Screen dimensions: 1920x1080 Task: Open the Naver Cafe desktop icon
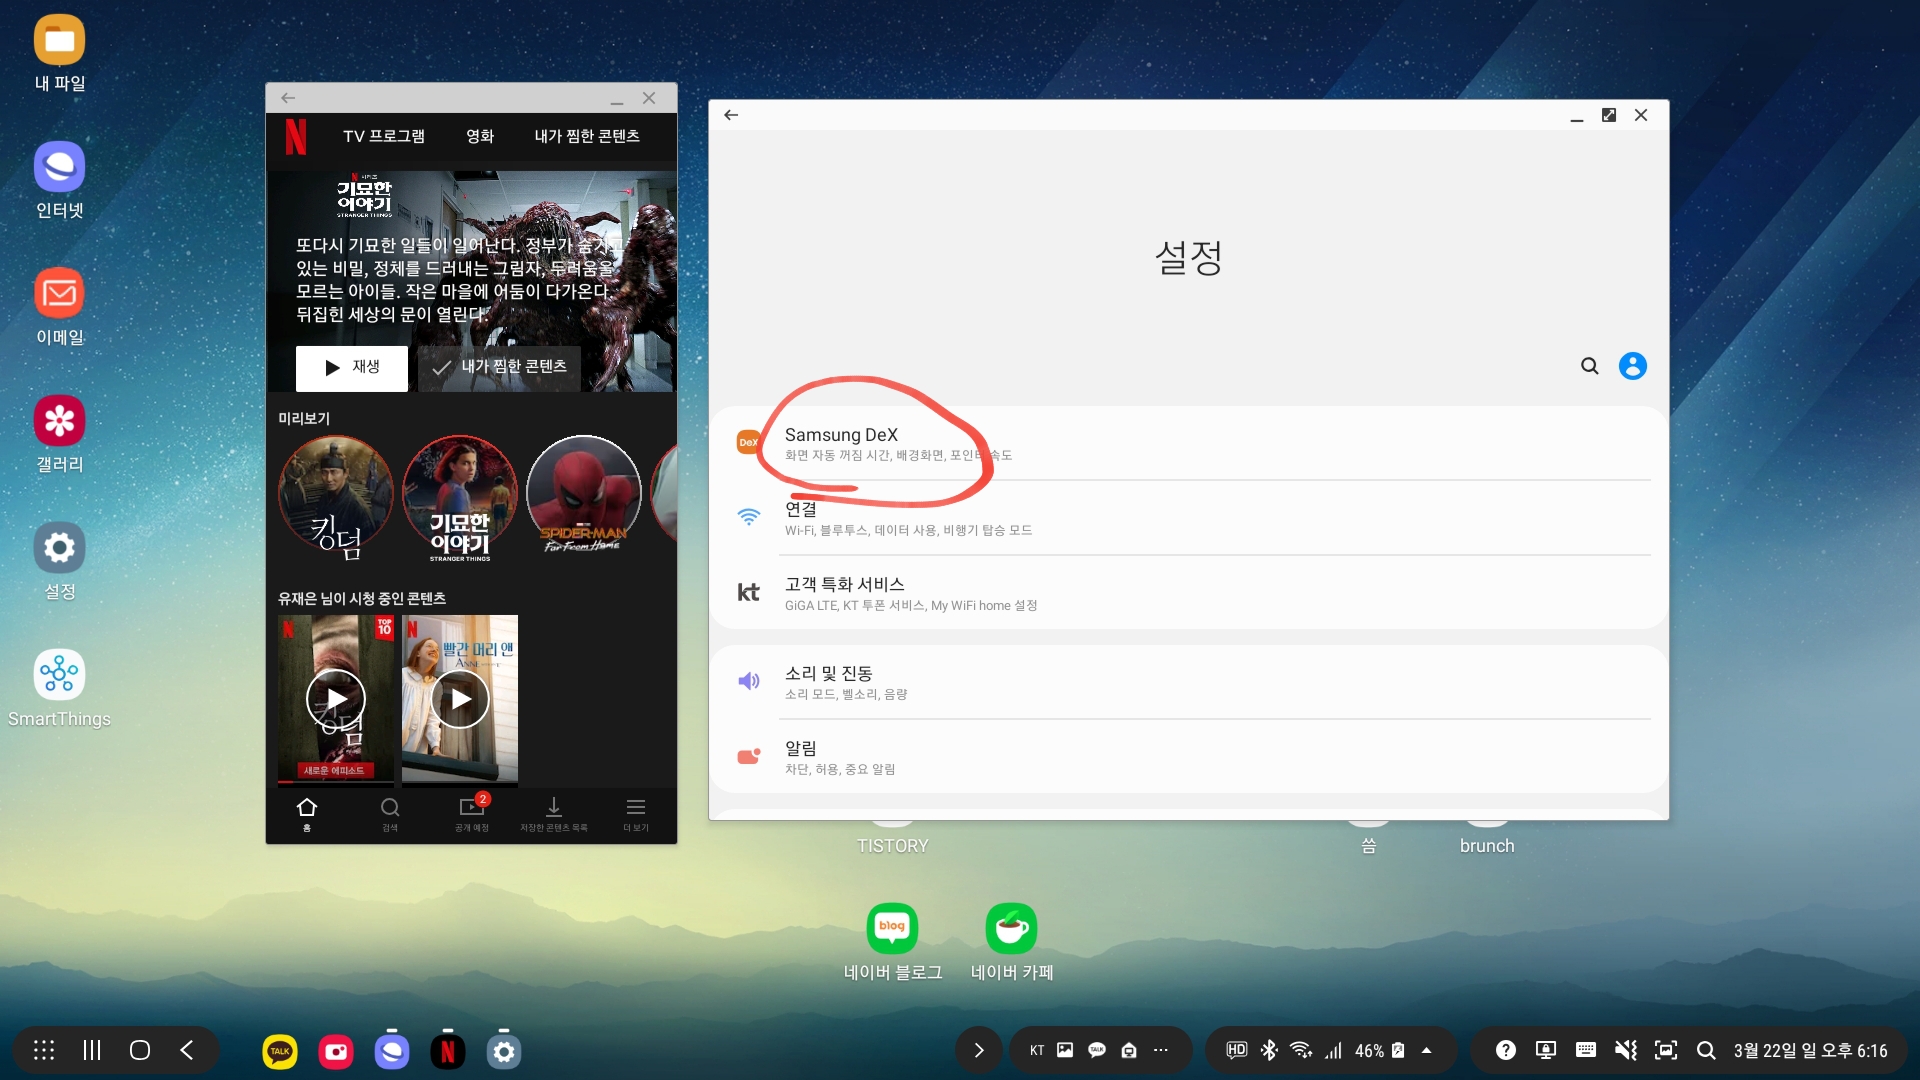[1011, 928]
